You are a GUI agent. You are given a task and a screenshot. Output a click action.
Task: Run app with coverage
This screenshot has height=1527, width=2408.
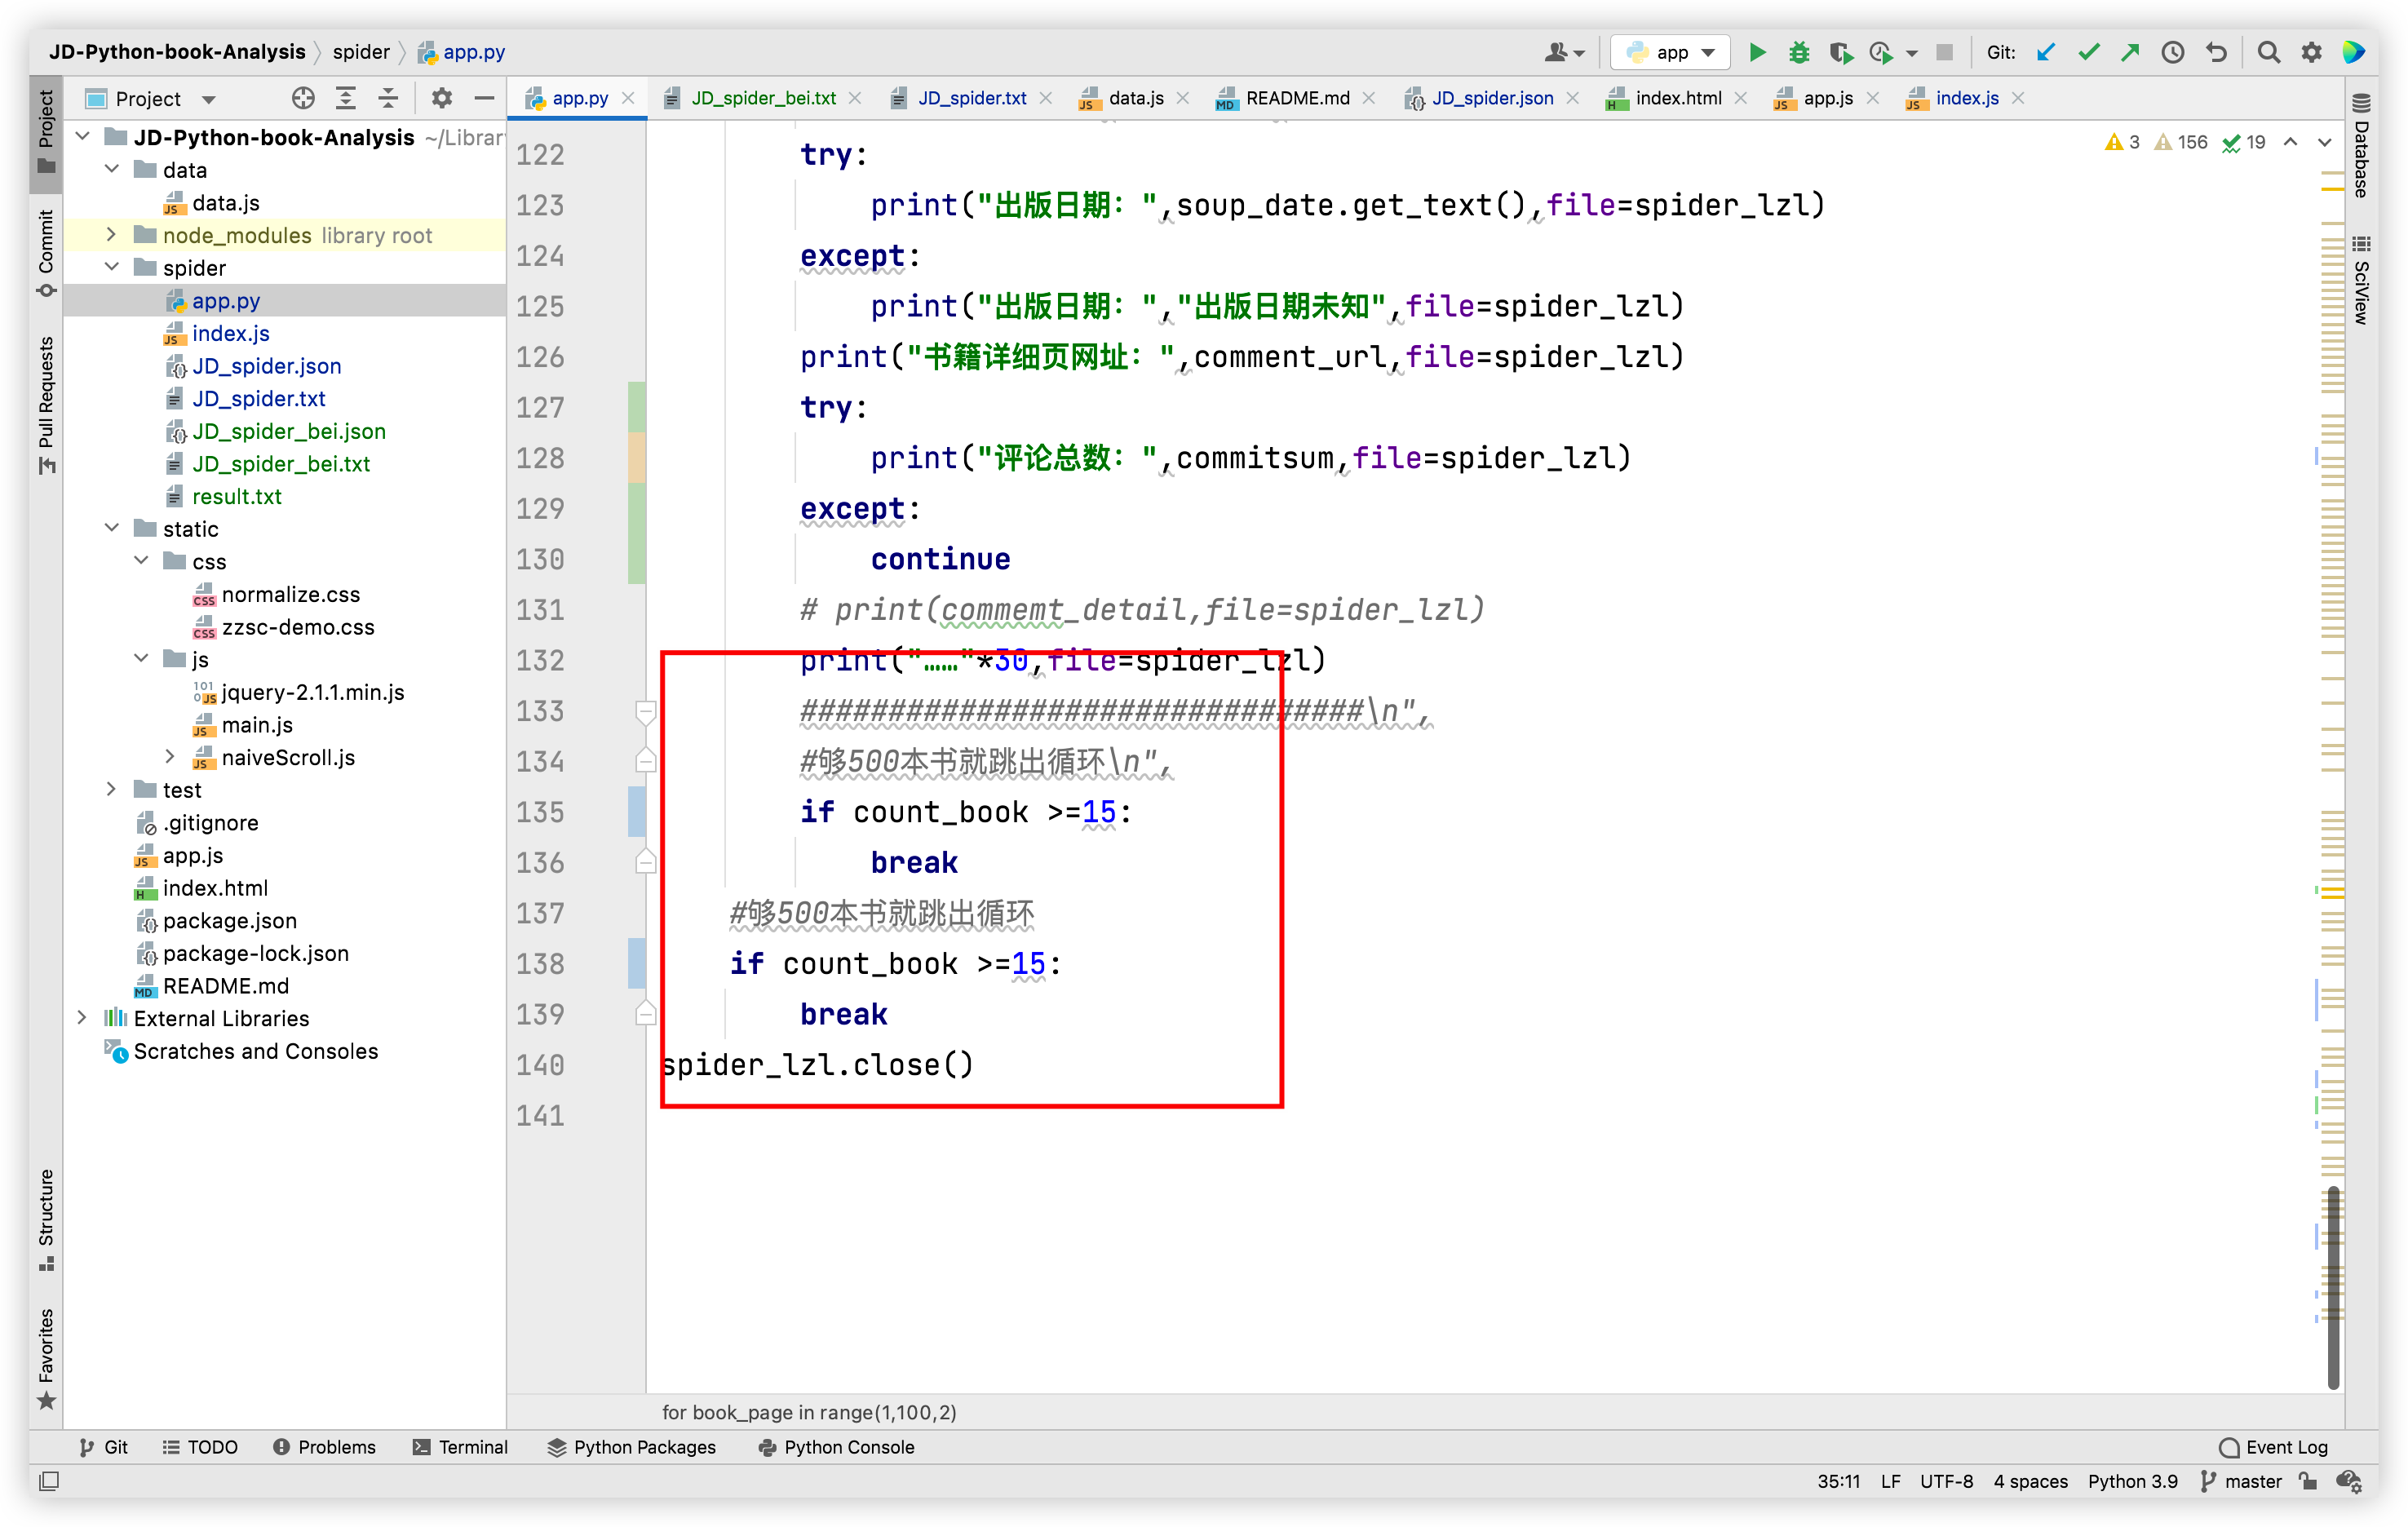[1840, 52]
